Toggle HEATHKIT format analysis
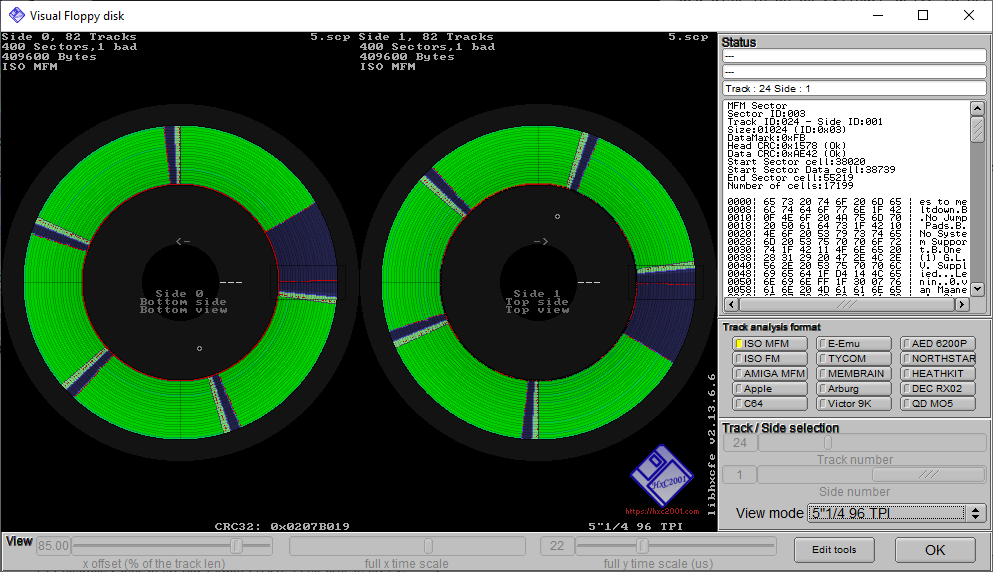 pos(938,374)
